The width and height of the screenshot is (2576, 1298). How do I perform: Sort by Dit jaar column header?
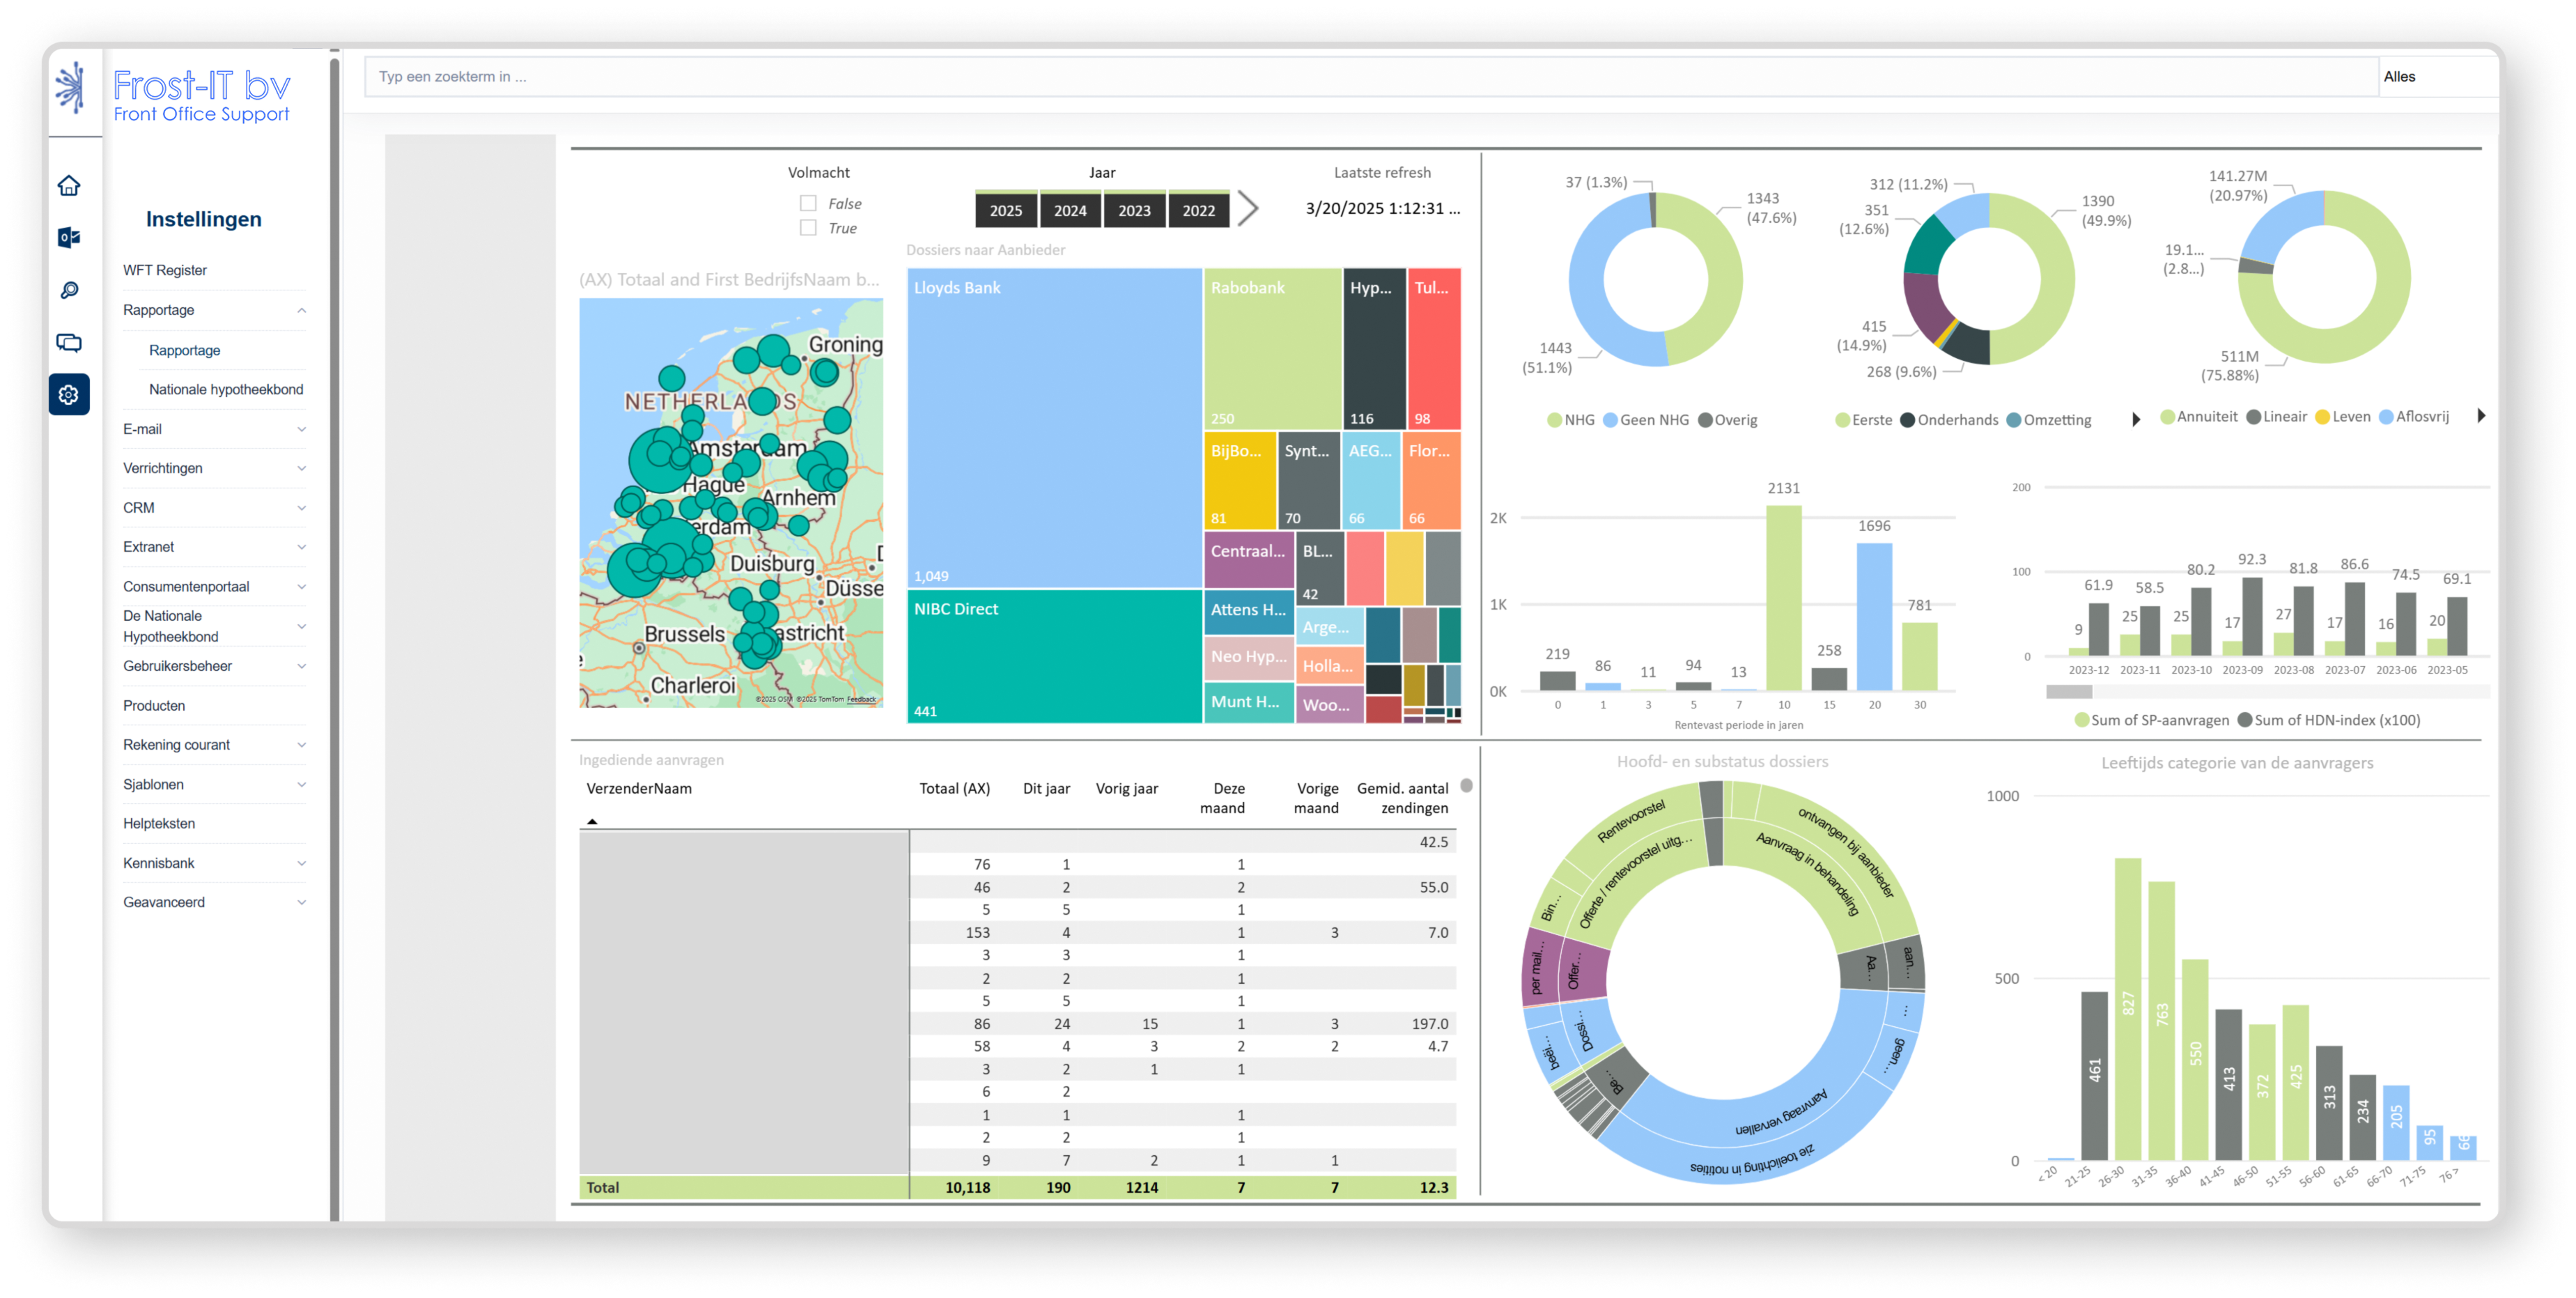point(1046,789)
